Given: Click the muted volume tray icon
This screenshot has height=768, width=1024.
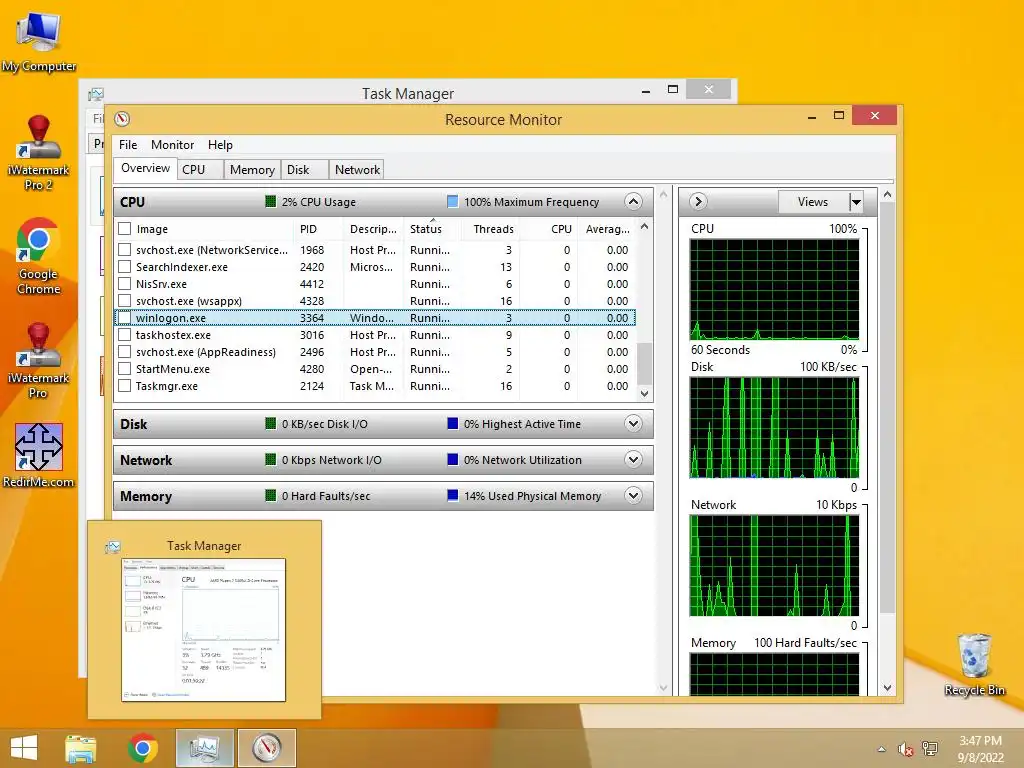Looking at the screenshot, I should coord(905,749).
